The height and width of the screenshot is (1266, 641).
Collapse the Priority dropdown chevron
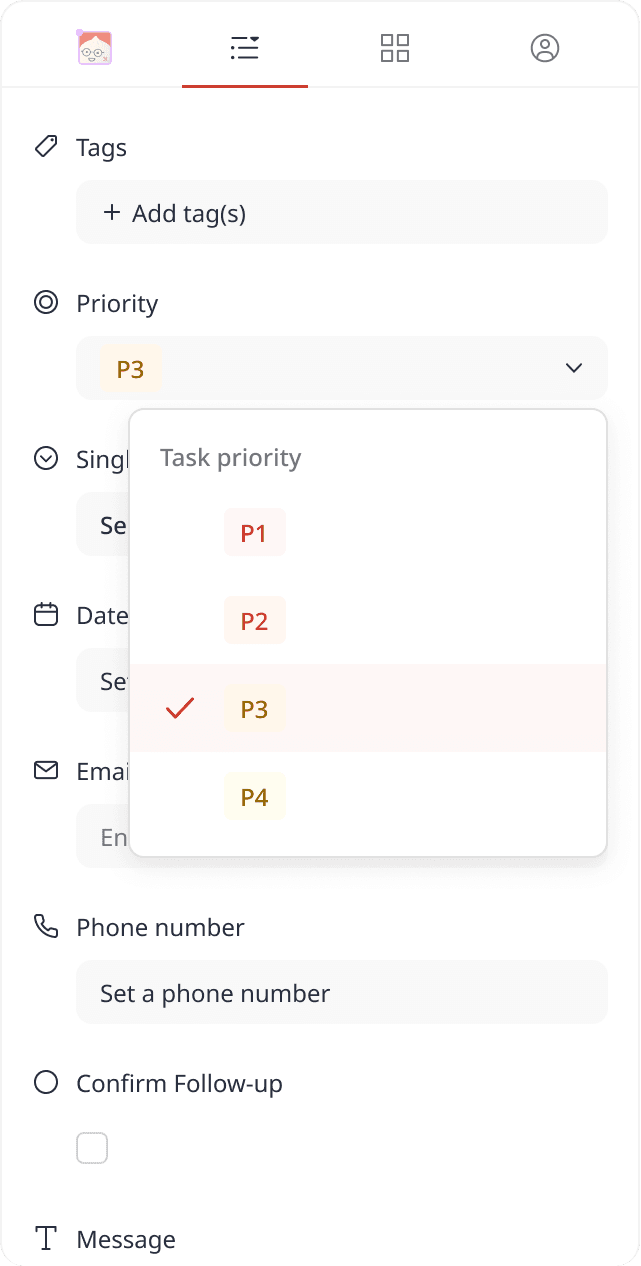(x=574, y=368)
